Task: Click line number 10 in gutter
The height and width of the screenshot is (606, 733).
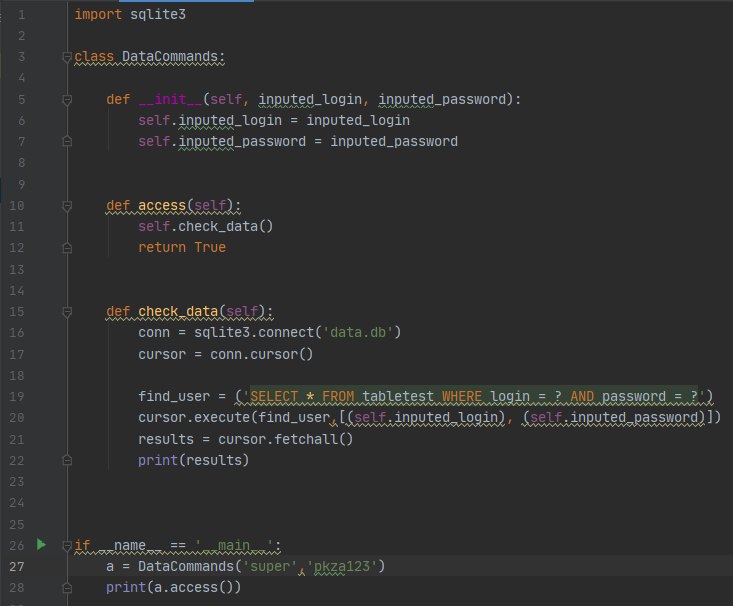Action: click(x=17, y=205)
